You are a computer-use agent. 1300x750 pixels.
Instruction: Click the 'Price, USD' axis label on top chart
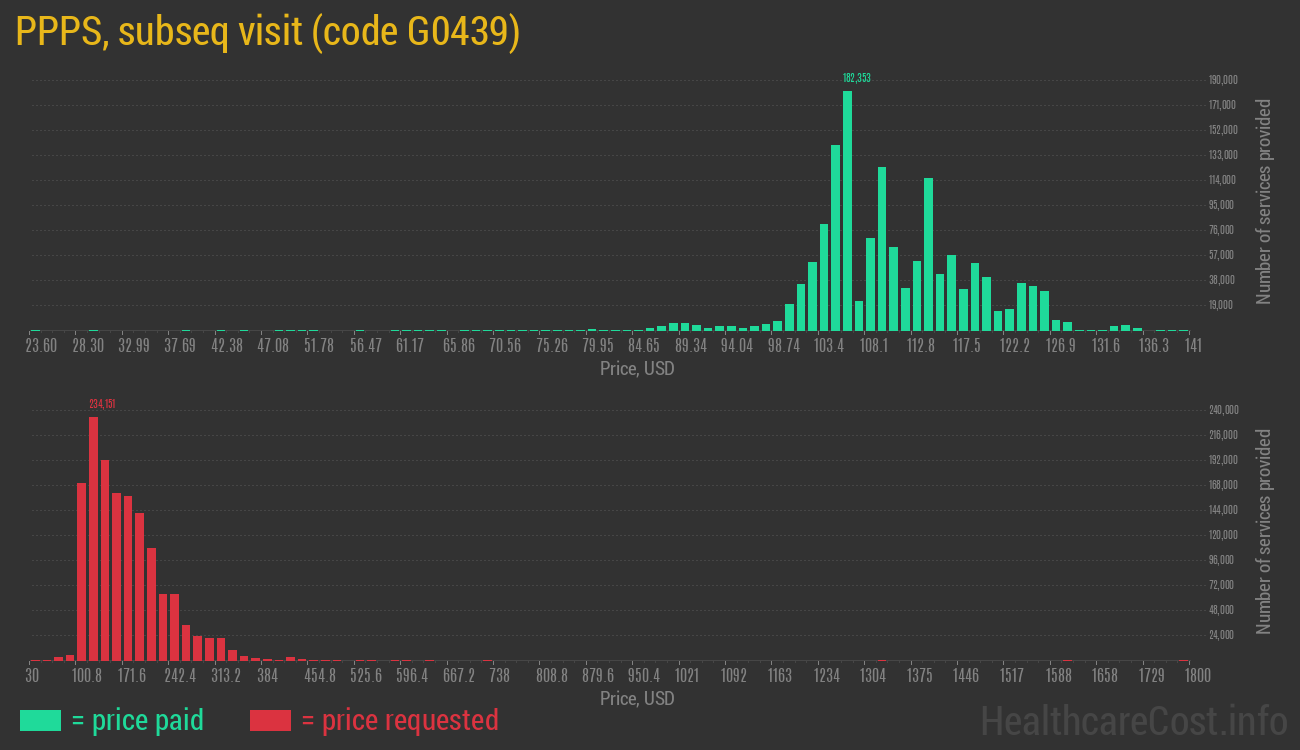coord(637,368)
